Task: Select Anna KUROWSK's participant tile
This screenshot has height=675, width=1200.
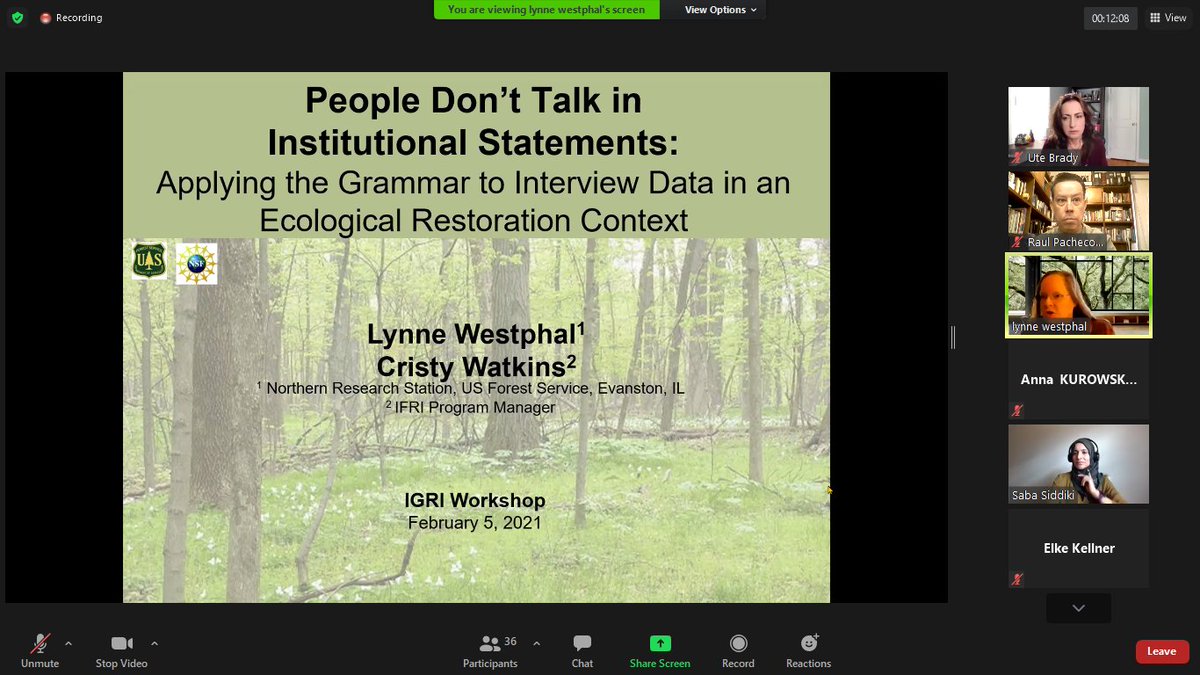Action: [x=1078, y=379]
